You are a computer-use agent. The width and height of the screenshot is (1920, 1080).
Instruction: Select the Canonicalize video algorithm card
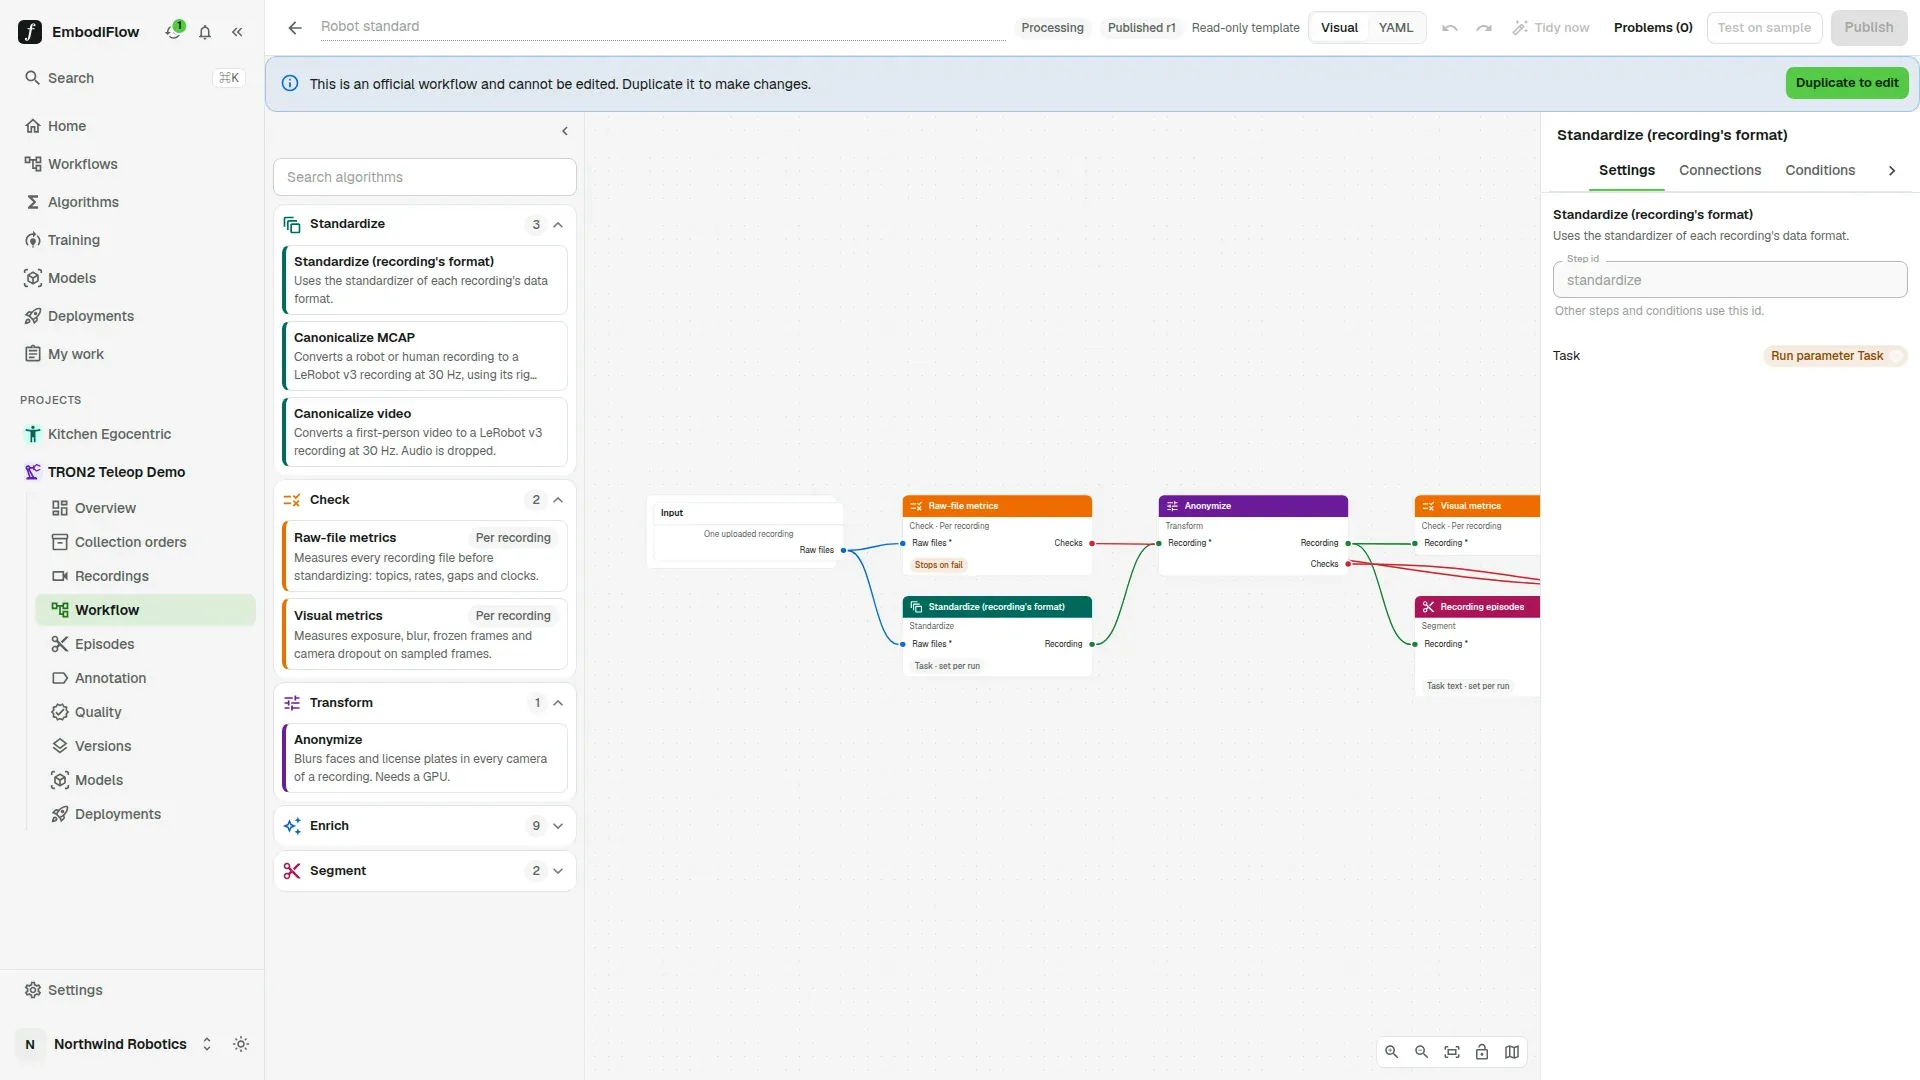(425, 432)
